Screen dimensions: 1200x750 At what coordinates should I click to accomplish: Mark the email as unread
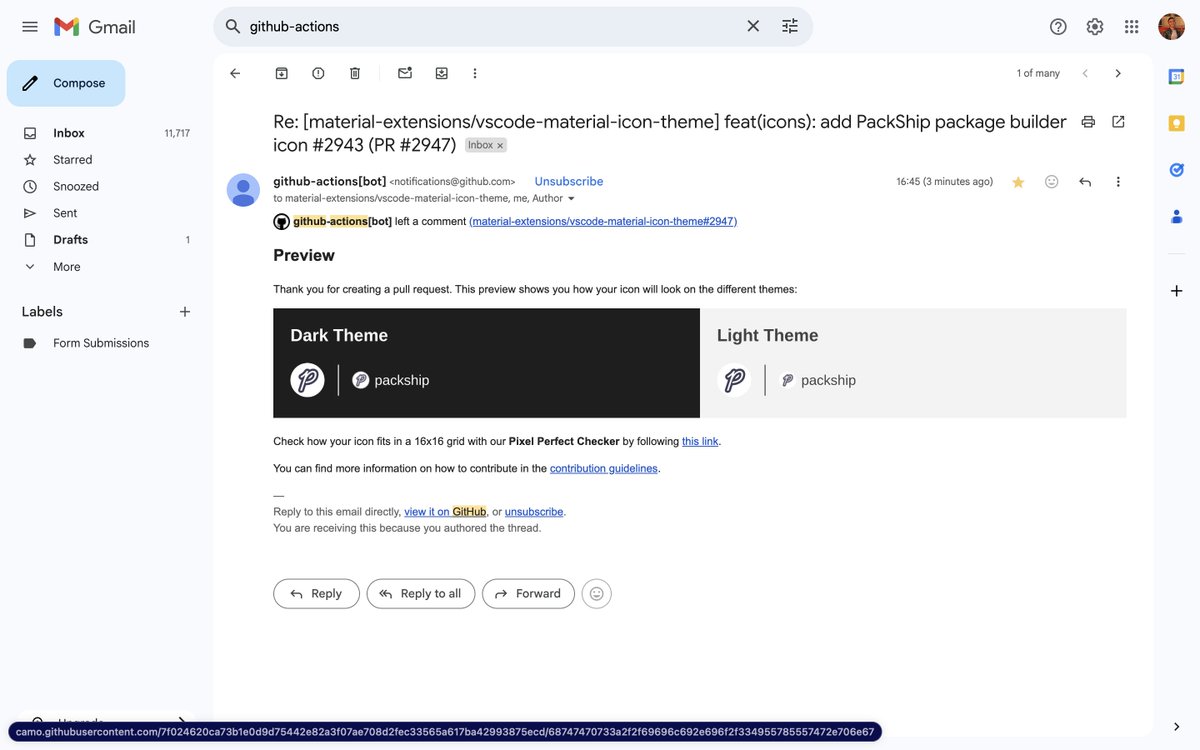click(405, 73)
